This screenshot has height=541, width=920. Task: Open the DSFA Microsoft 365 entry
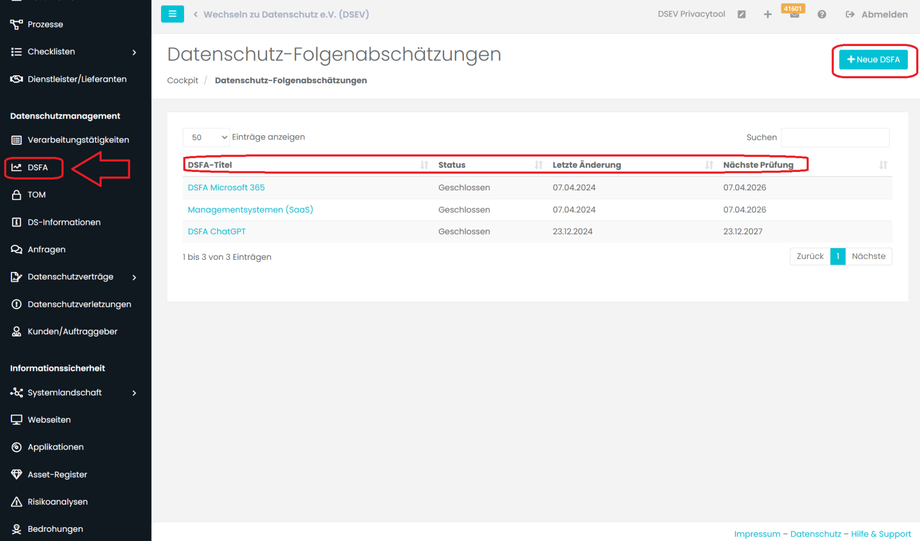[x=226, y=188]
